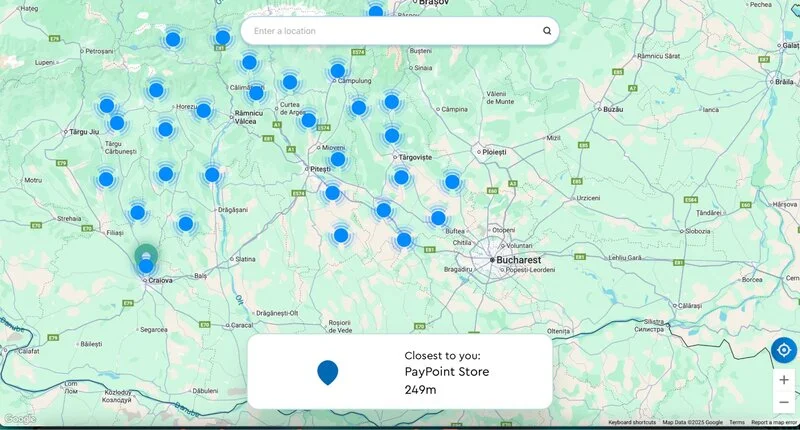Click 'Report a map error' link
Image resolution: width=800 pixels, height=430 pixels.
pyautogui.click(x=773, y=422)
